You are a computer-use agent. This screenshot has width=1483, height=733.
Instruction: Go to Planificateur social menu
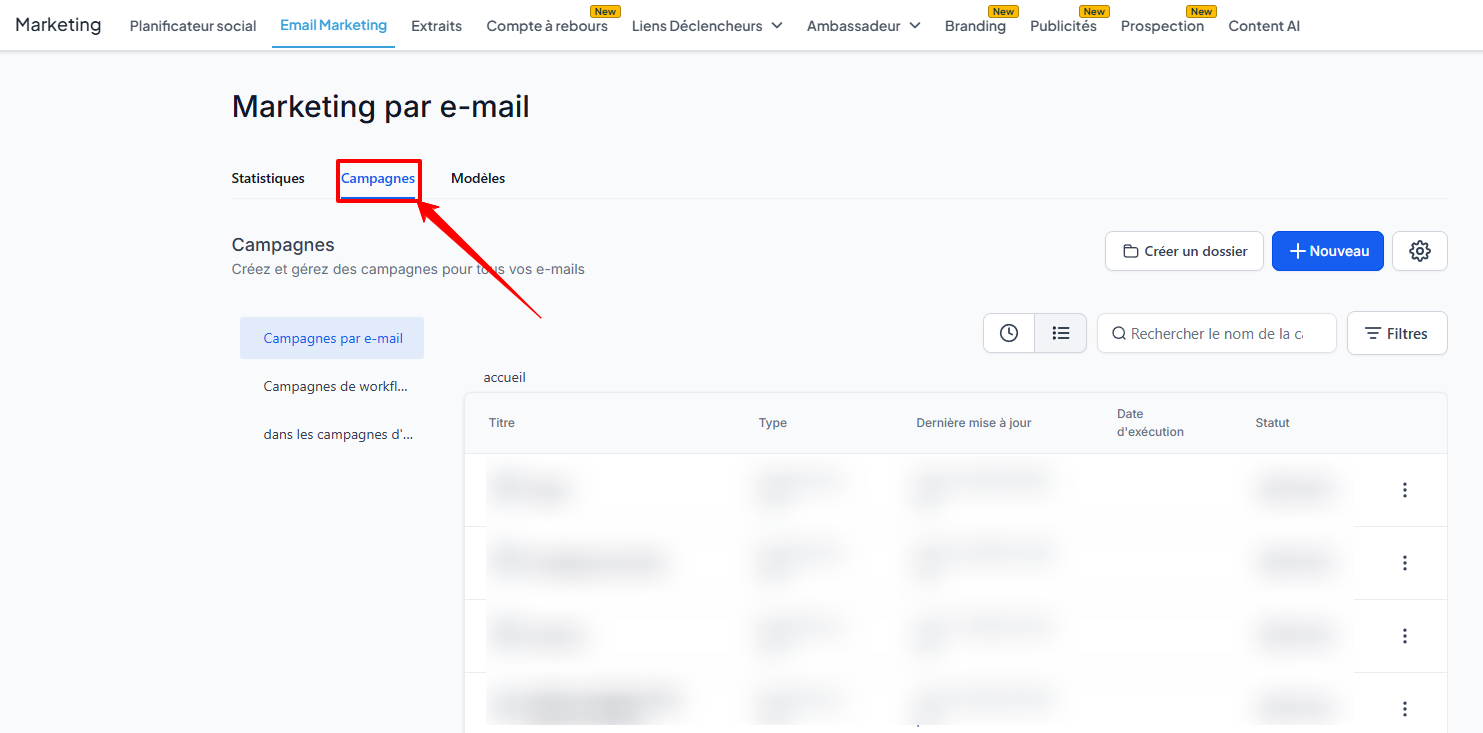pos(193,26)
